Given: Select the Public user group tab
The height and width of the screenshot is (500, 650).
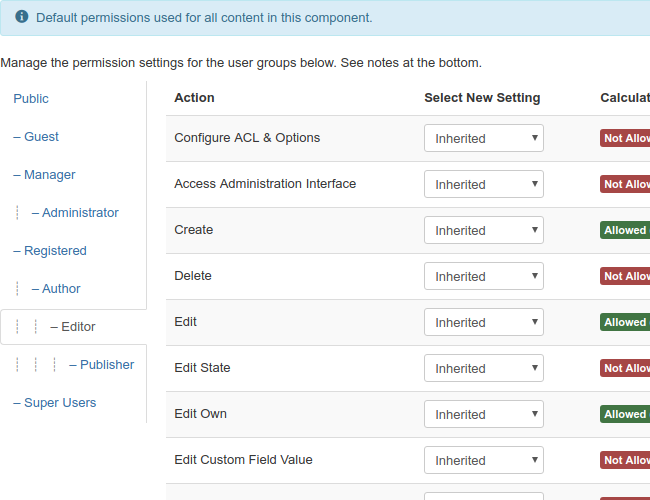Looking at the screenshot, I should (x=31, y=99).
